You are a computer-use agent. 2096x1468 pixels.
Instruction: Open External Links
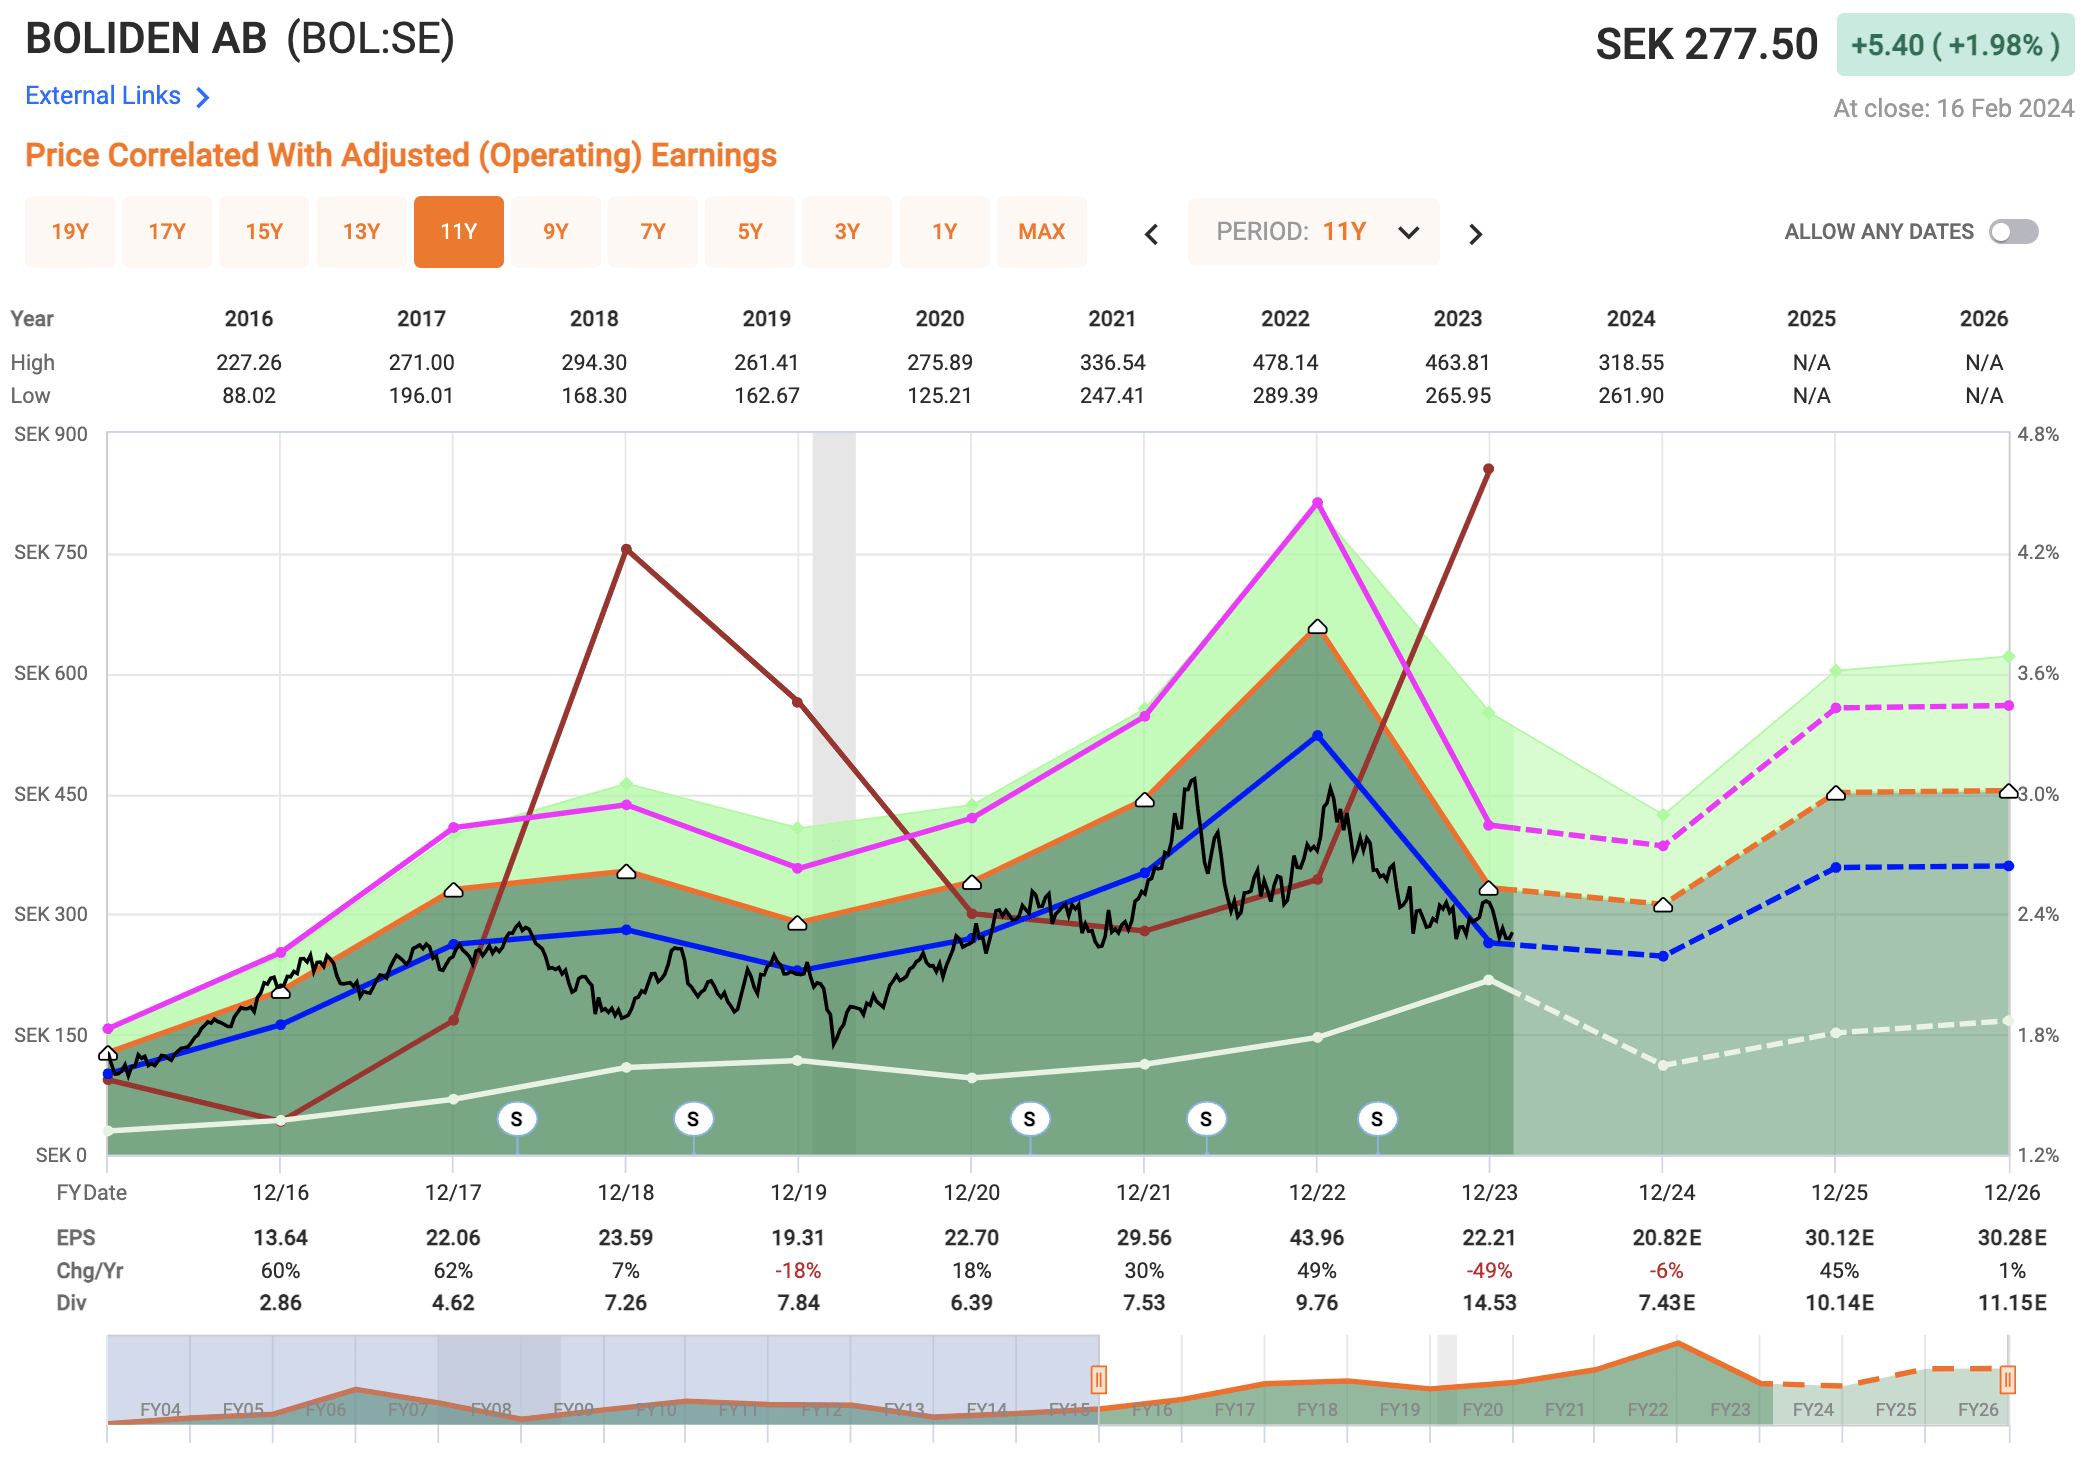click(x=103, y=95)
